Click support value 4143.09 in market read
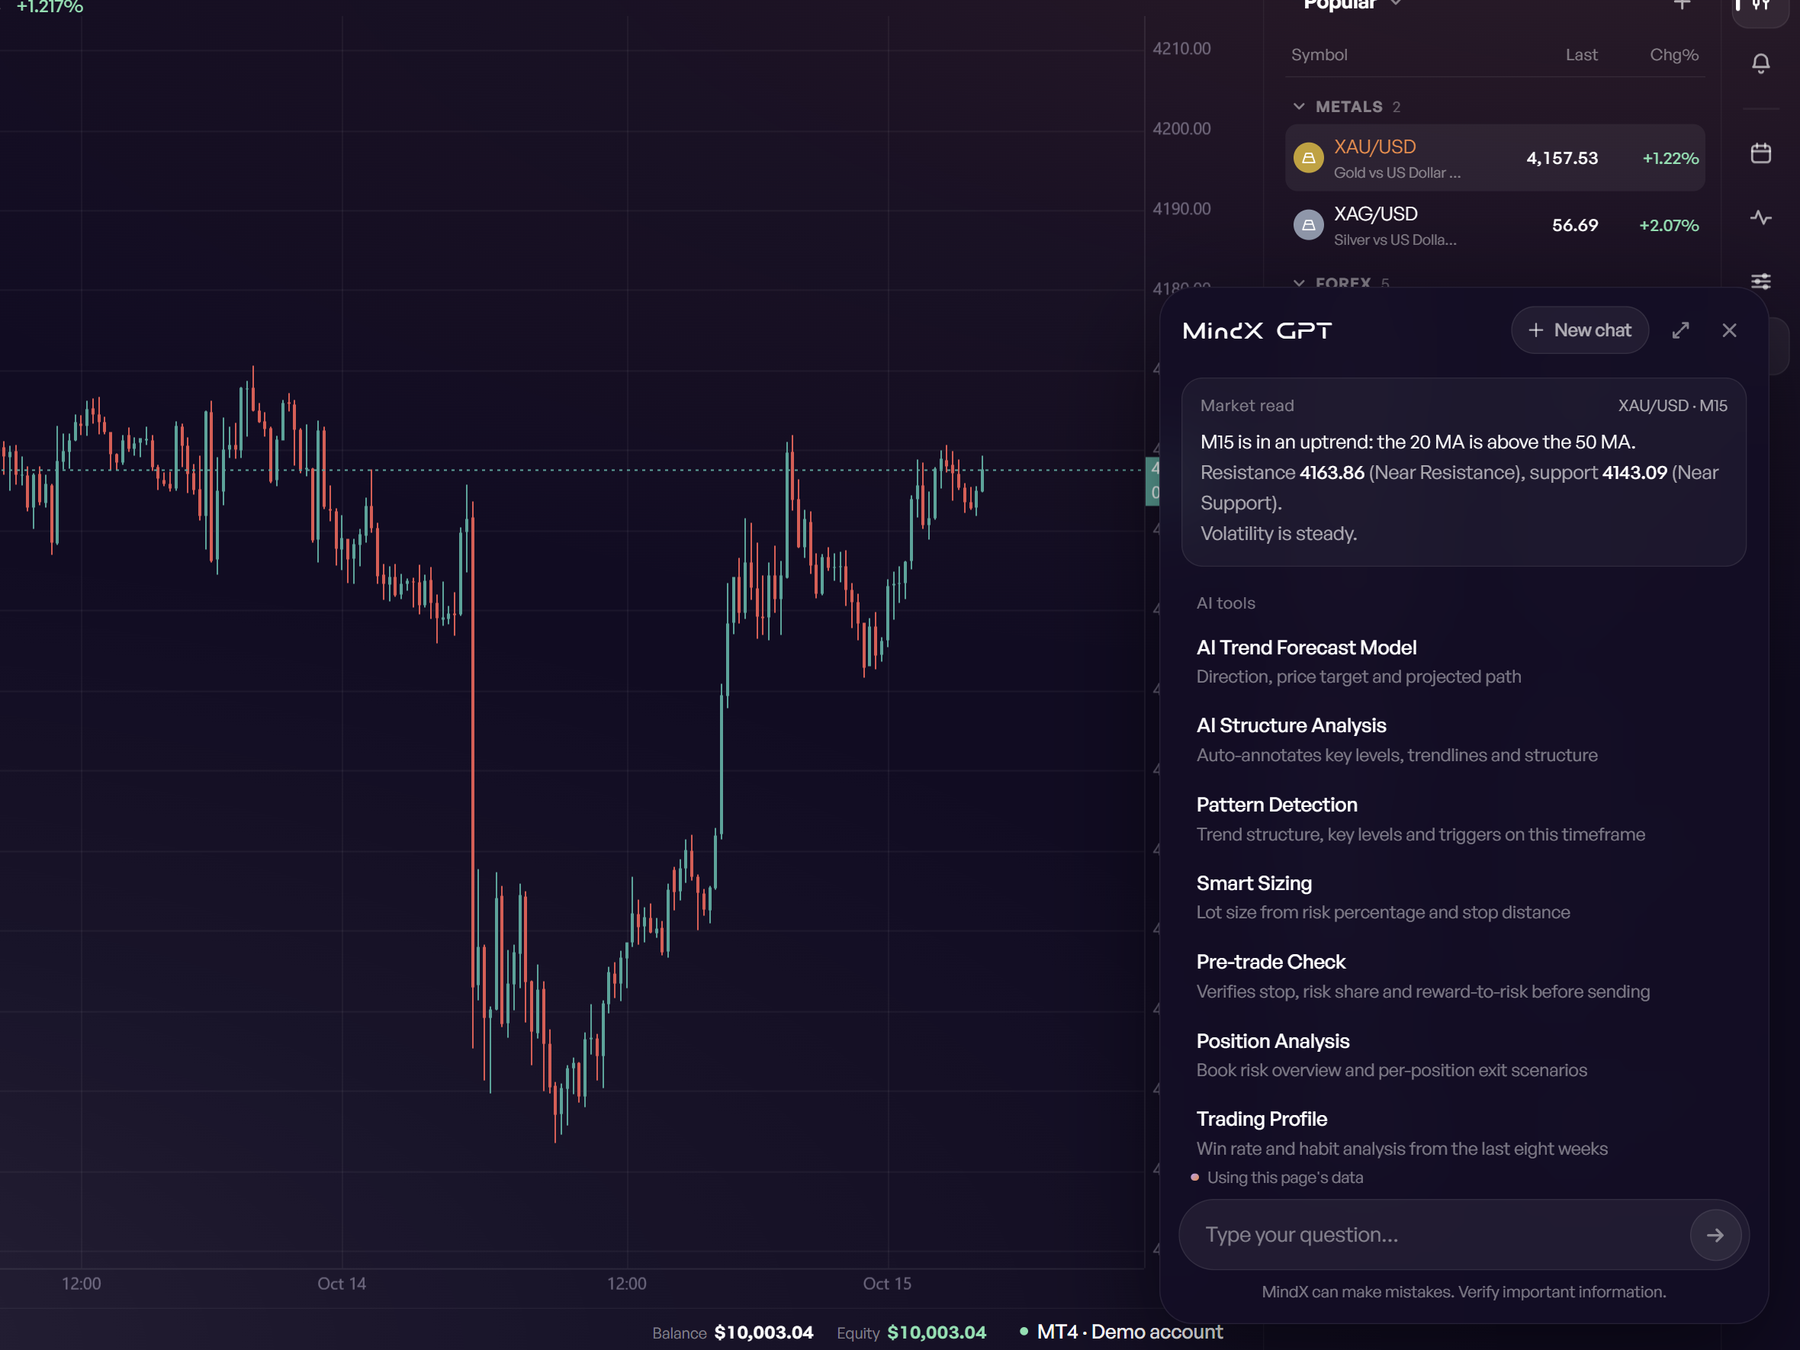 (x=1634, y=473)
